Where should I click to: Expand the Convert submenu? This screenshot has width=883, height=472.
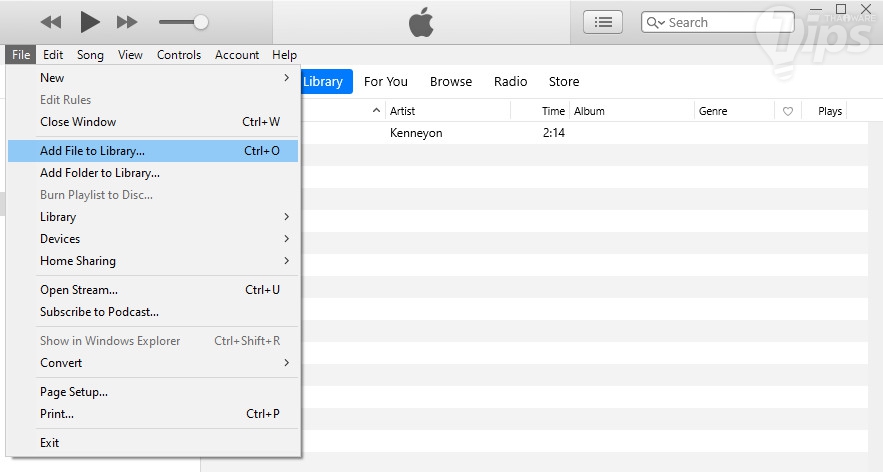point(153,363)
